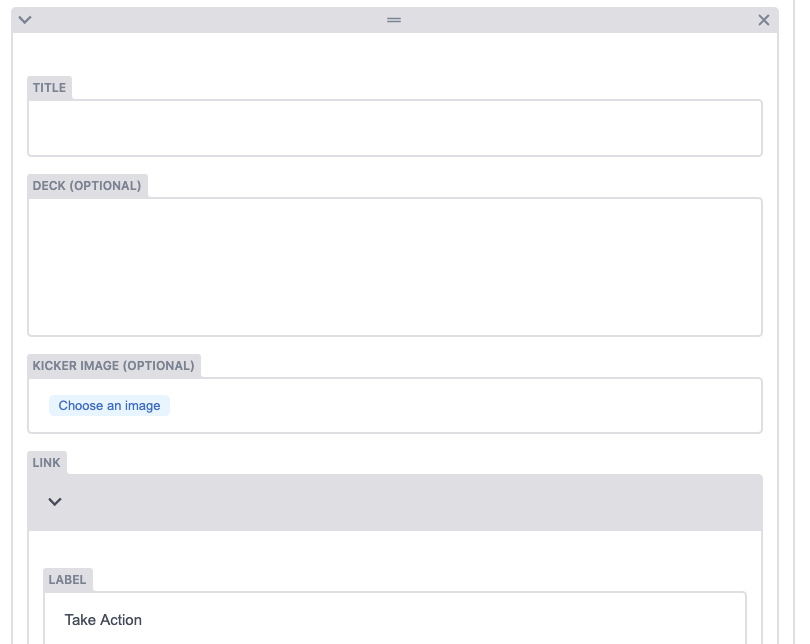Collapse the Link section chevron
810x644 pixels.
point(55,502)
